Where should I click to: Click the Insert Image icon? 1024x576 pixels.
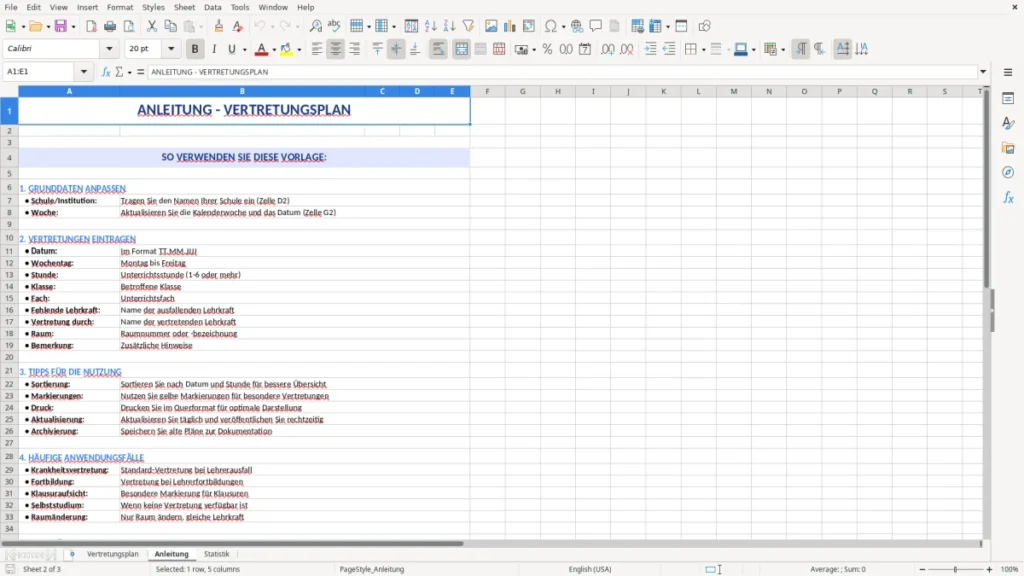point(491,26)
